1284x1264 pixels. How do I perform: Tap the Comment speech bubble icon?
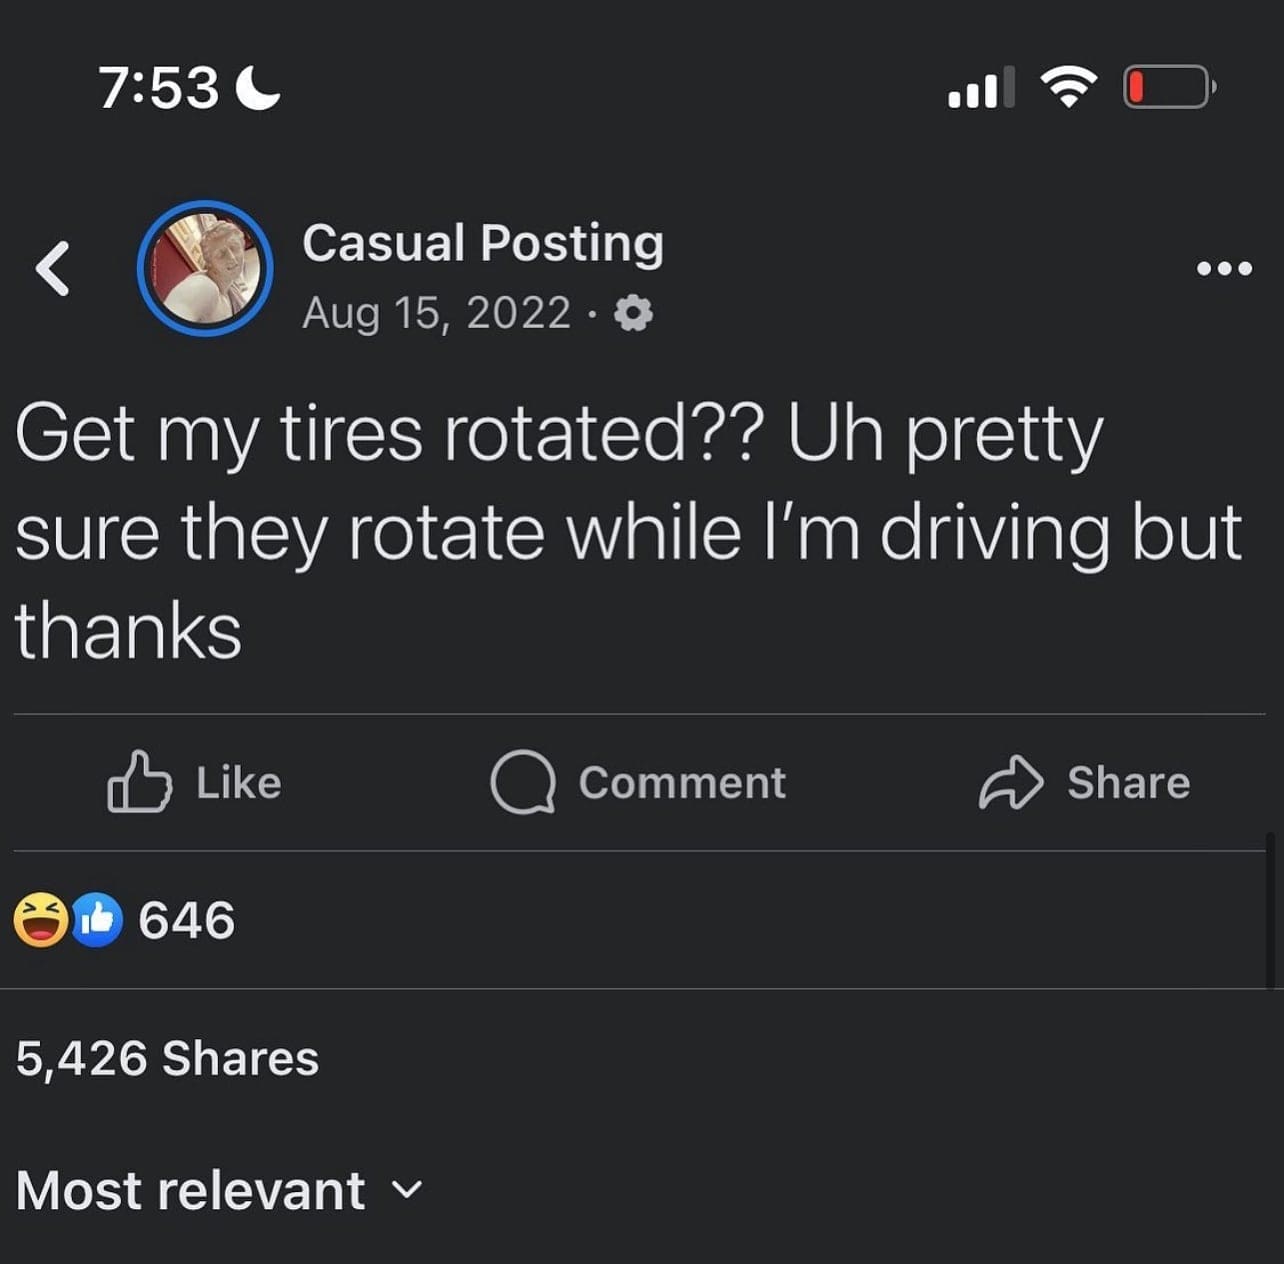(522, 782)
